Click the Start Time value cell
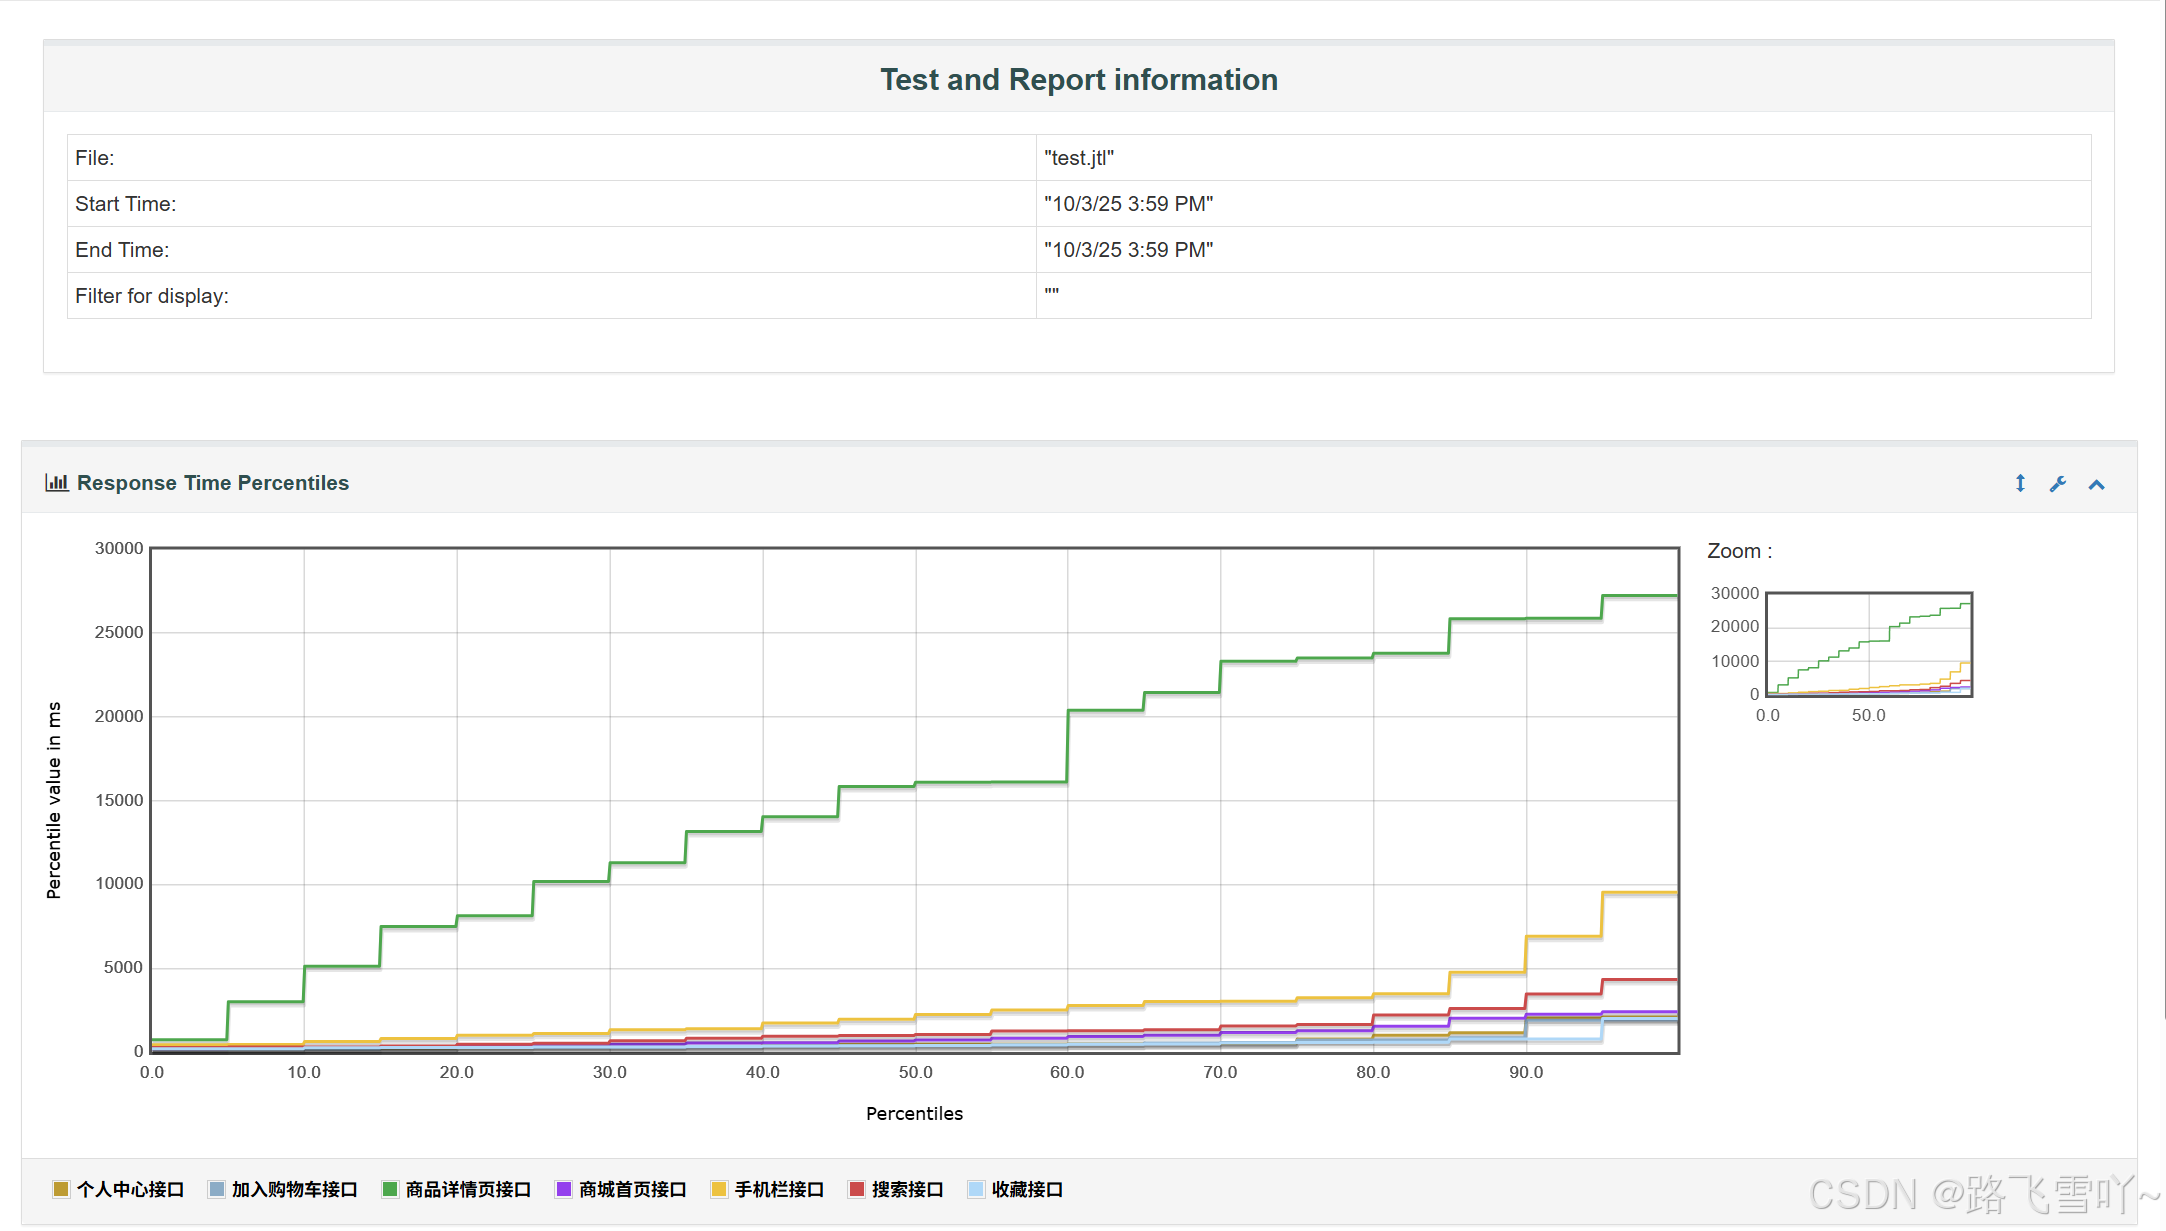 (1128, 204)
